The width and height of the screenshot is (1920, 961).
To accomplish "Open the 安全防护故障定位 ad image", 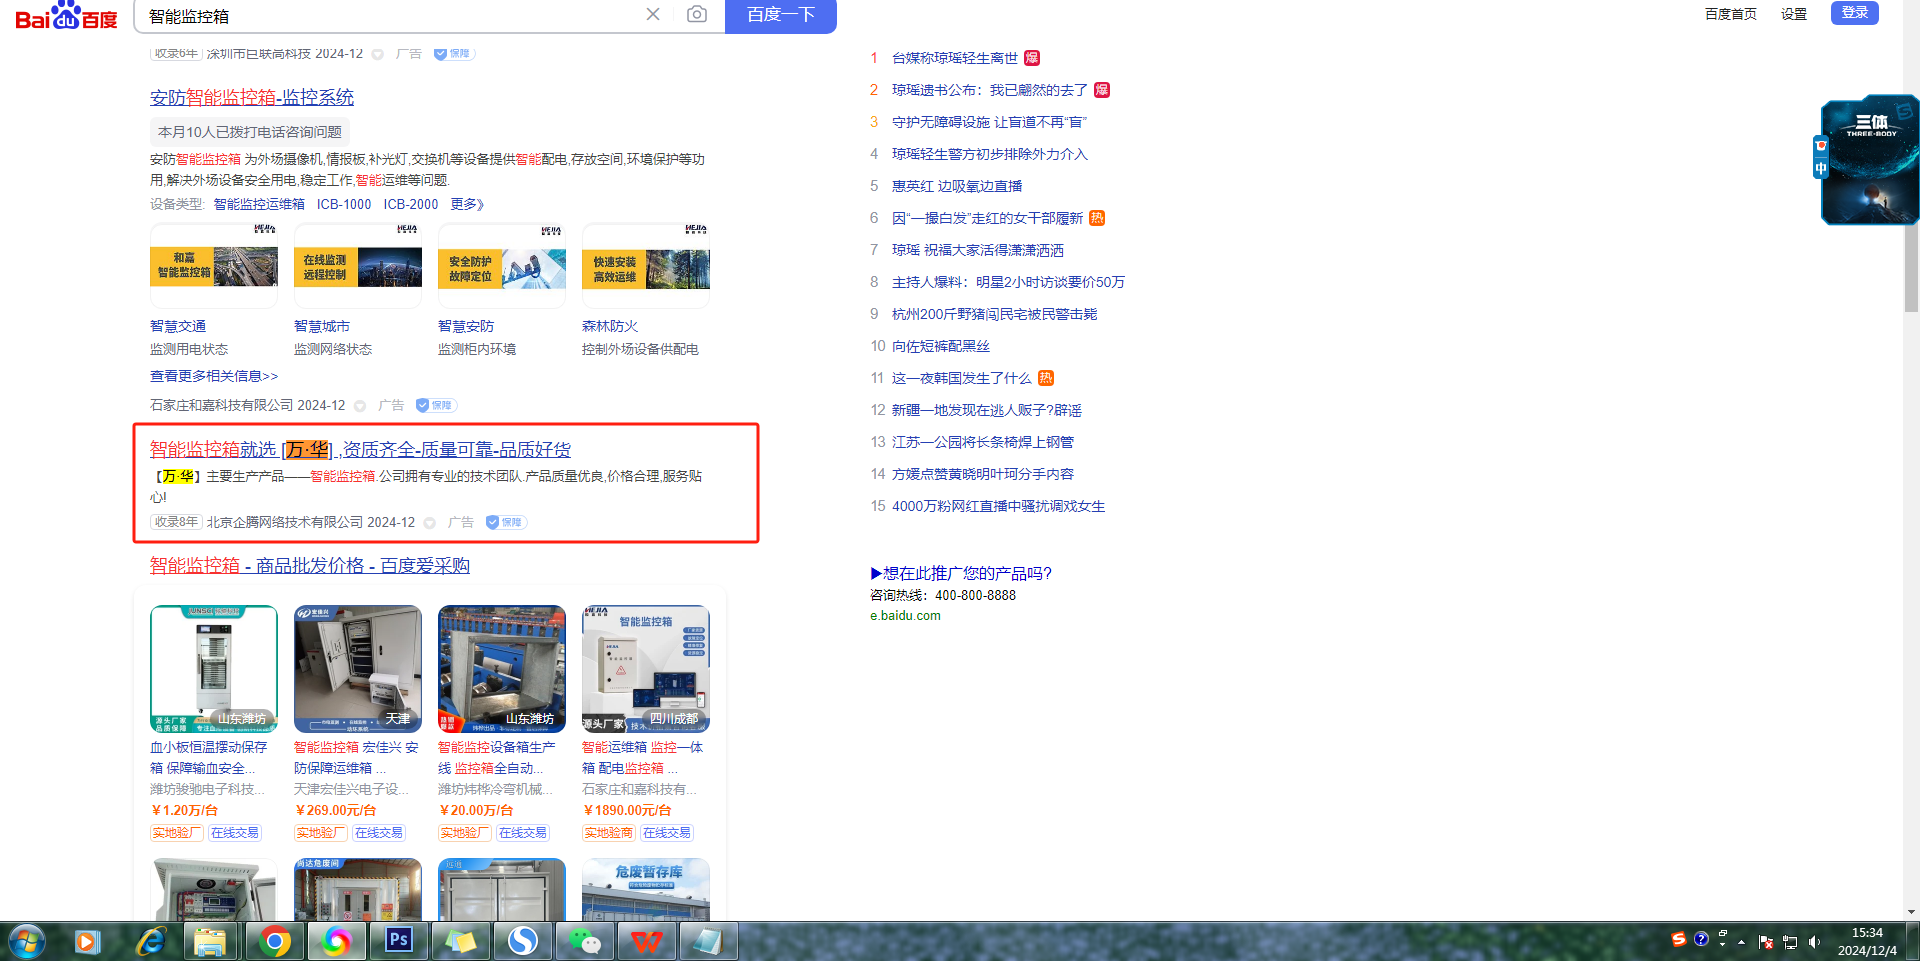I will point(502,266).
